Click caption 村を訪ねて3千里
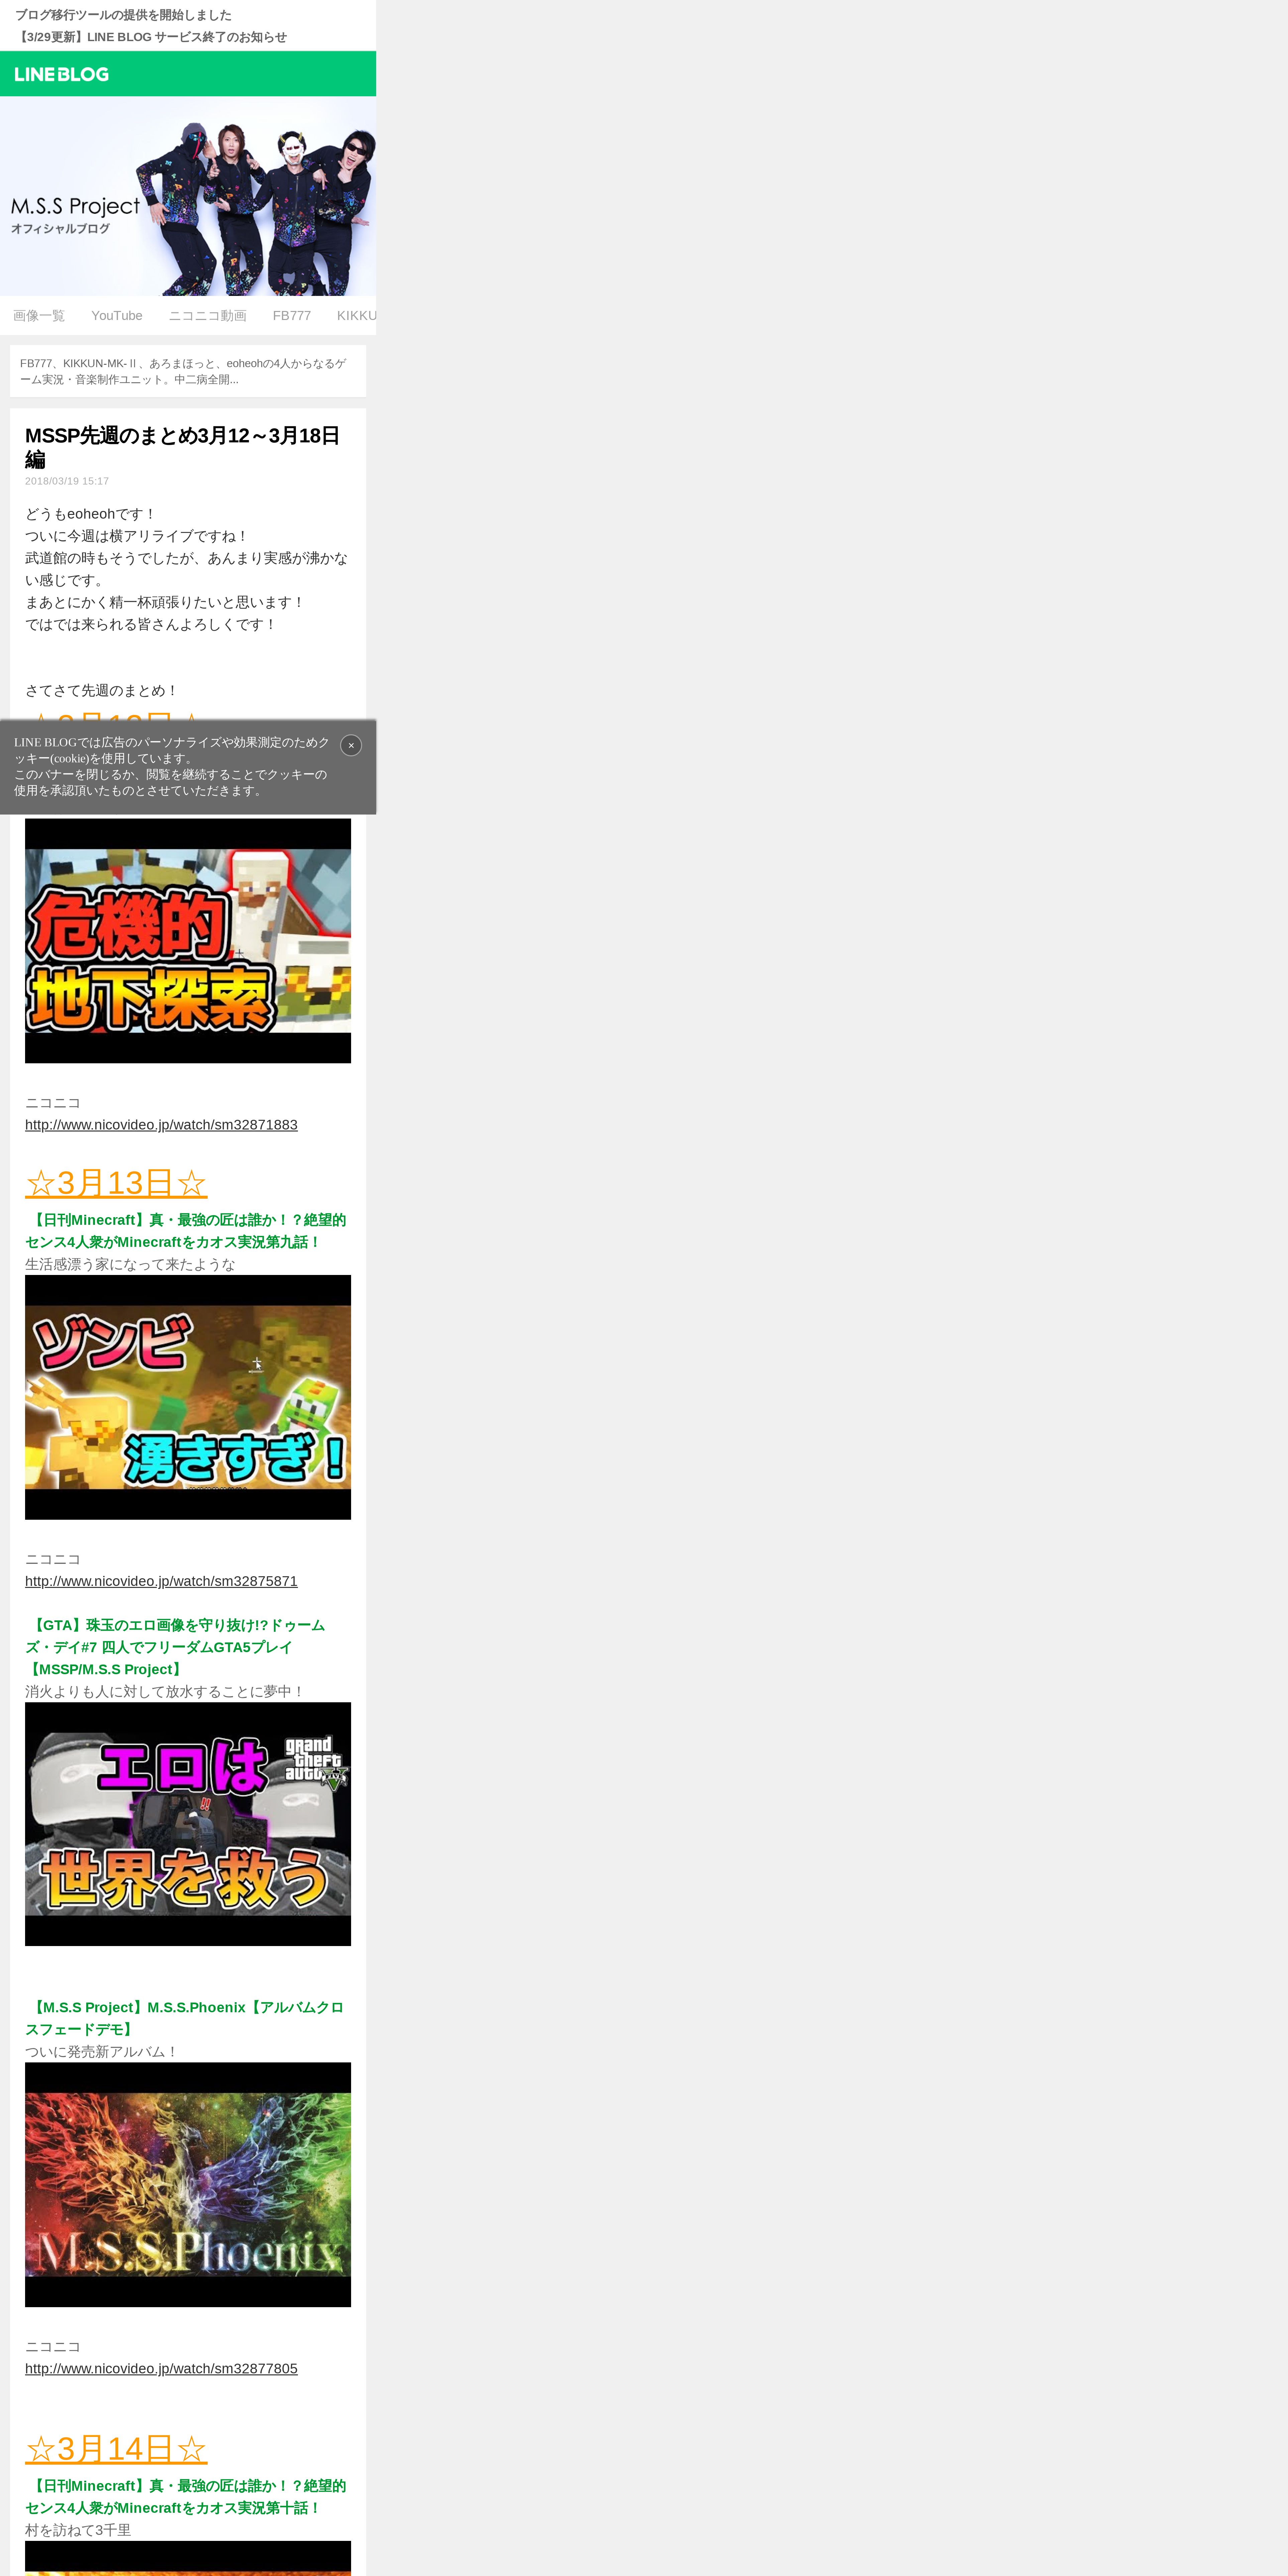Image resolution: width=1288 pixels, height=2576 pixels. pyautogui.click(x=78, y=2530)
